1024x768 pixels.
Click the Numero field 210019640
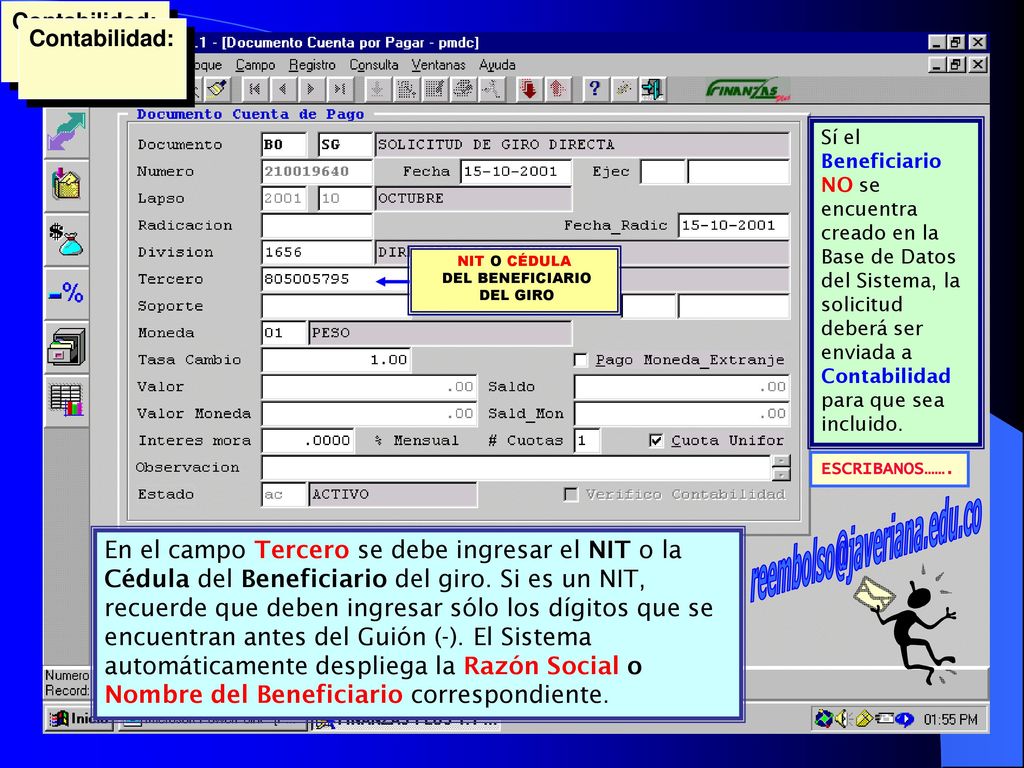(x=317, y=172)
